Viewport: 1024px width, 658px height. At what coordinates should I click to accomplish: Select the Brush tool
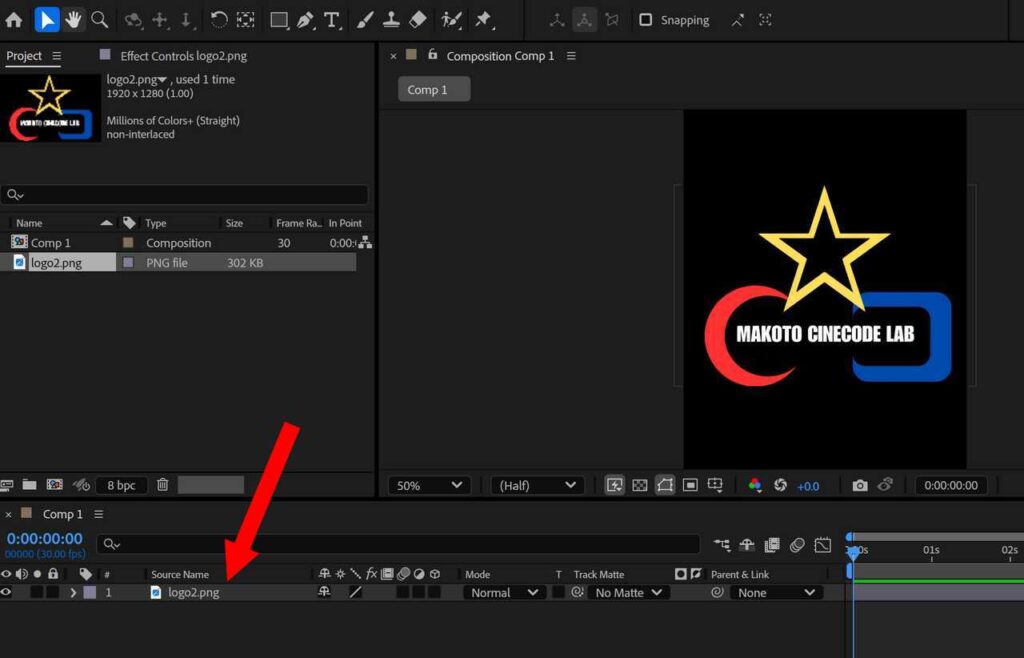coord(365,20)
